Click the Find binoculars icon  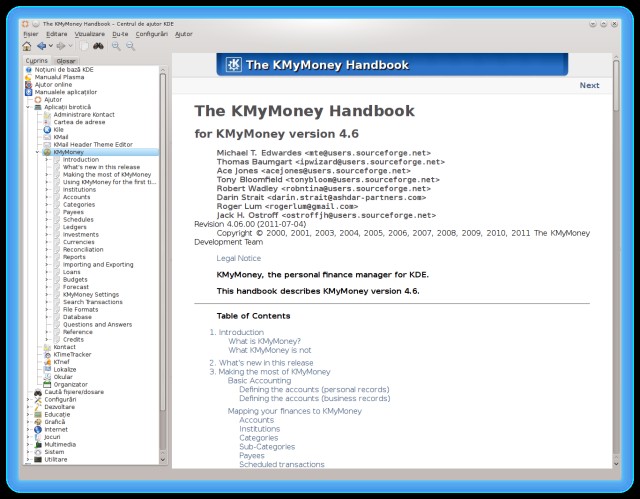point(98,46)
